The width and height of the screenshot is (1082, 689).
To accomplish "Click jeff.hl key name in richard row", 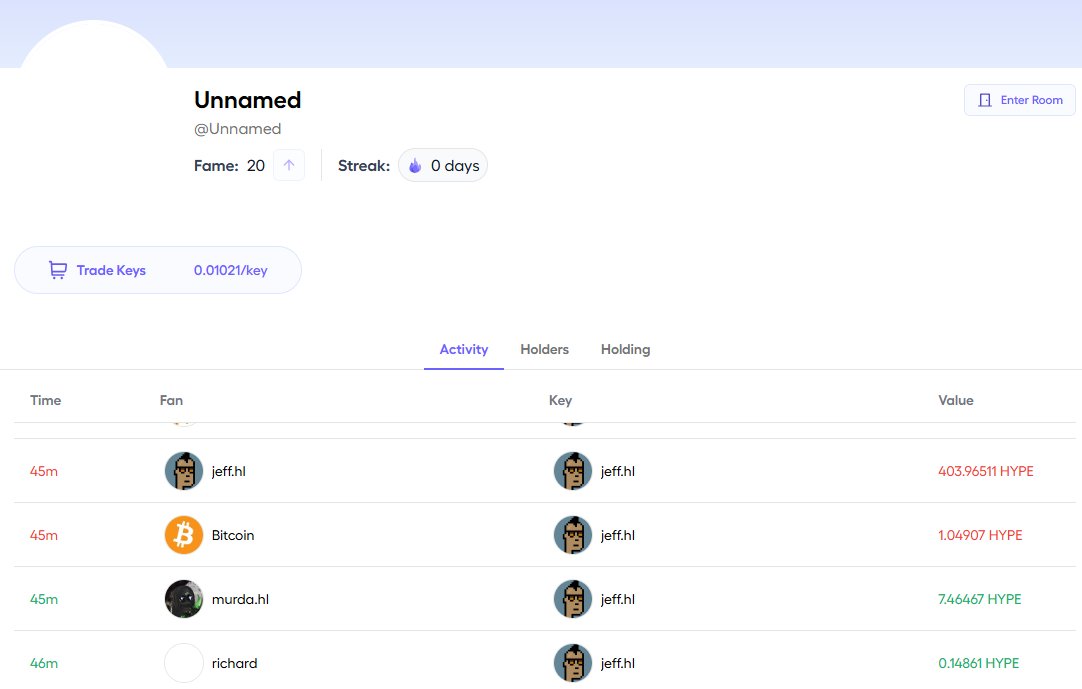I will (x=618, y=663).
